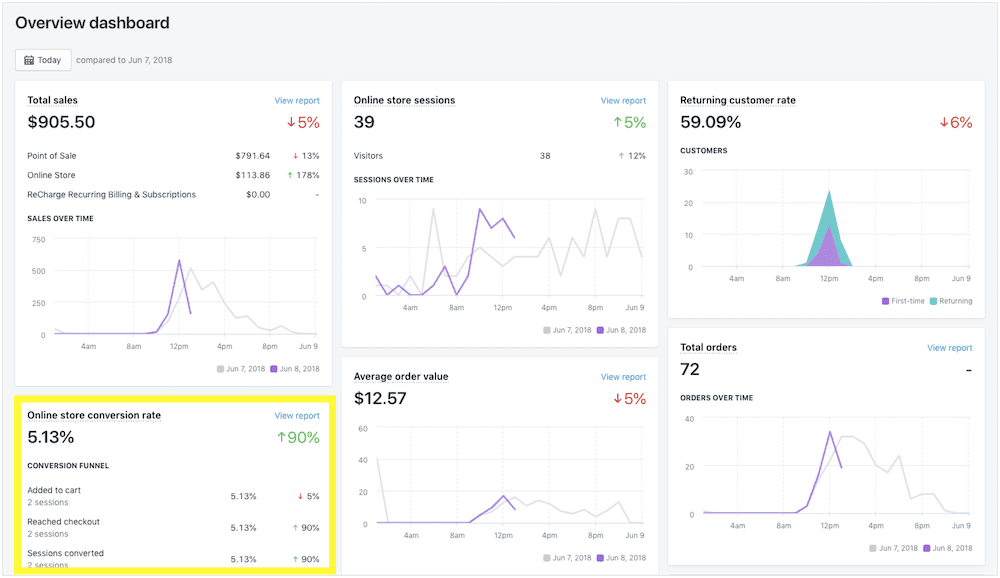Open View report for Total orders
The width and height of the screenshot is (1000, 578).
pyautogui.click(x=949, y=348)
